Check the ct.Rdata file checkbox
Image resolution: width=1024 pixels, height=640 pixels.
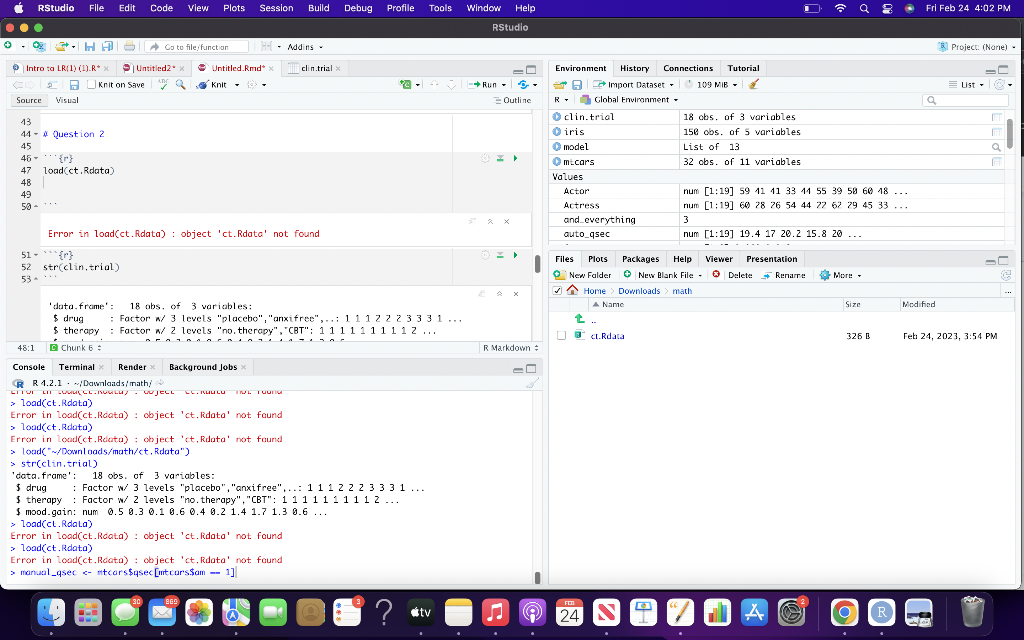coord(562,336)
